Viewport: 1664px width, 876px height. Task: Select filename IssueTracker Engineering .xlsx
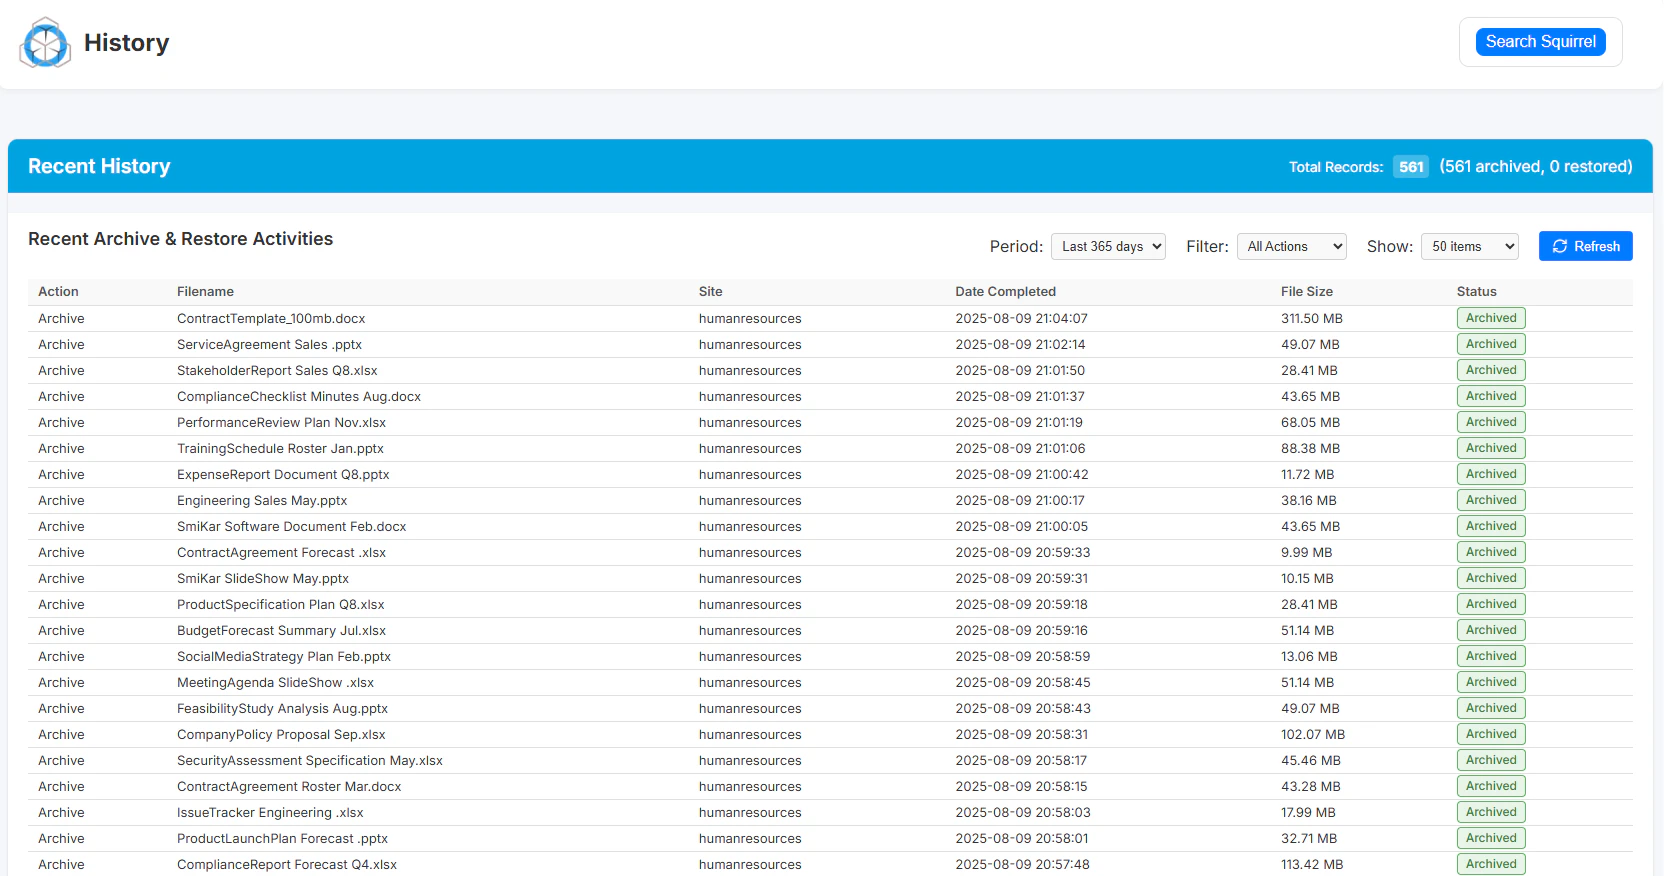270,813
